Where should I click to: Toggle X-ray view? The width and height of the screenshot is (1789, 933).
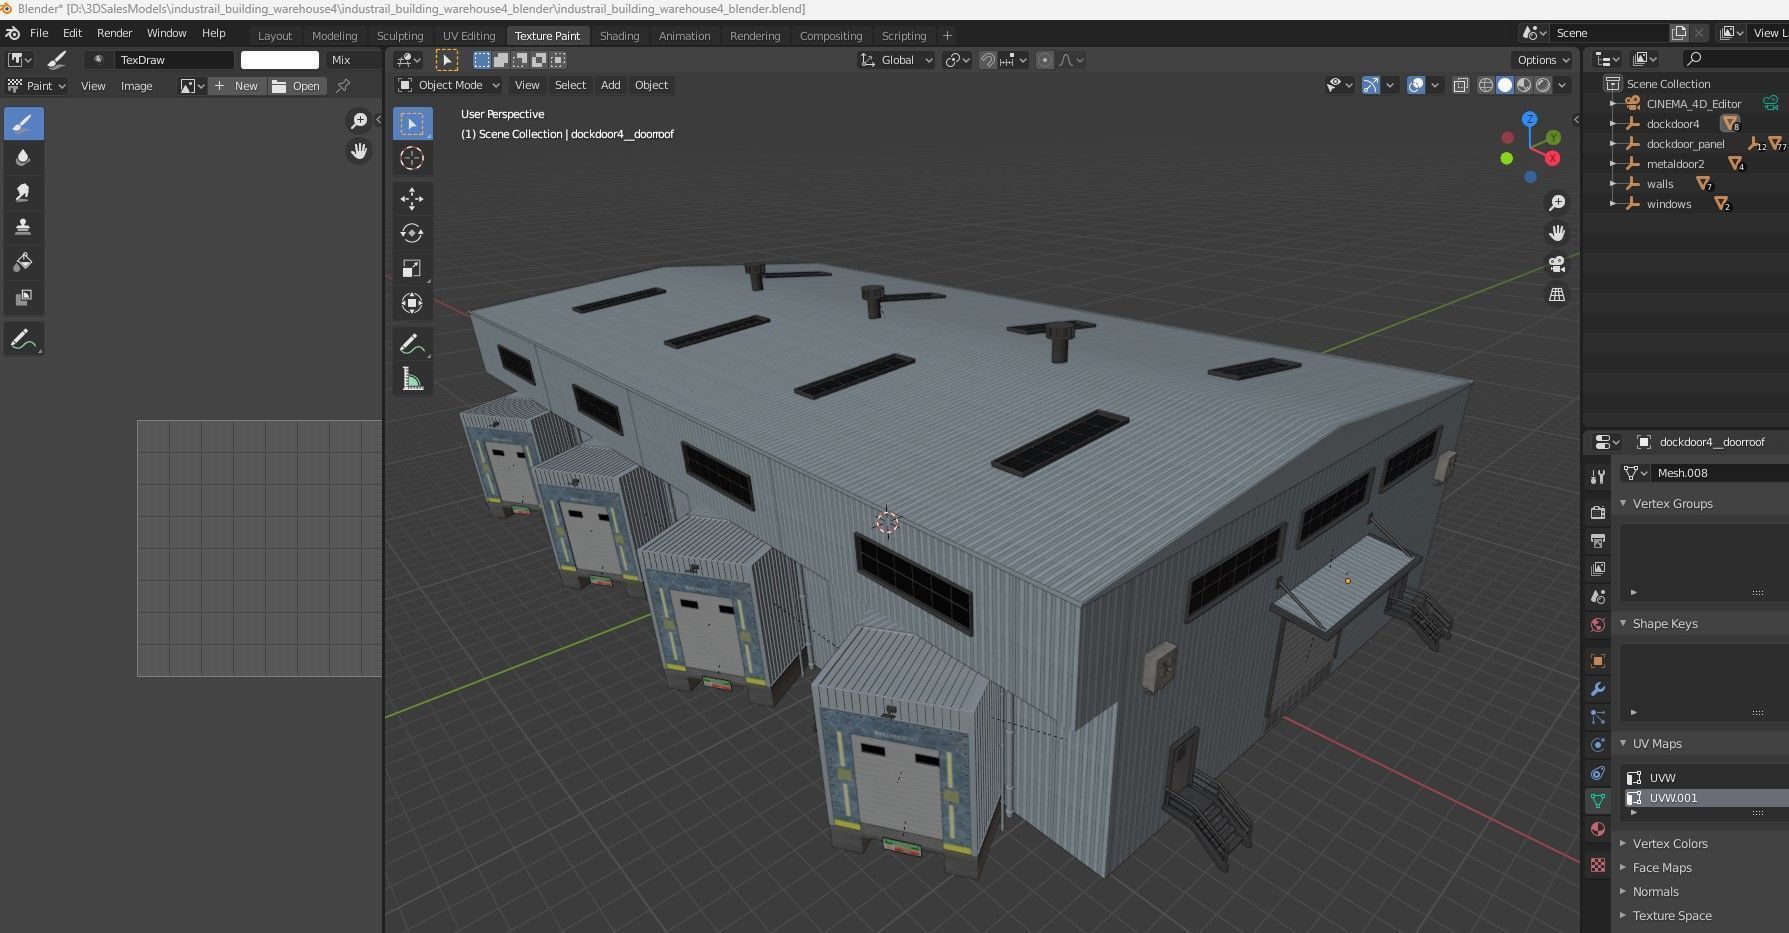click(x=1460, y=85)
